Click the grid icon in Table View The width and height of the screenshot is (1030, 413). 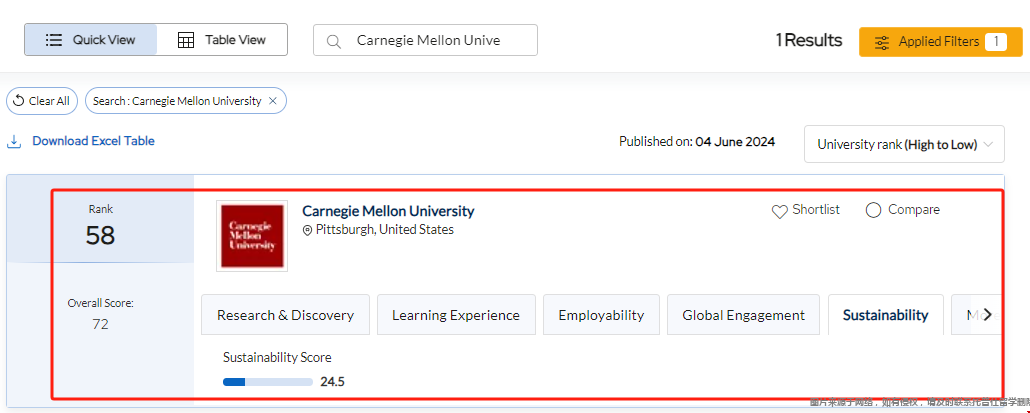coord(186,40)
